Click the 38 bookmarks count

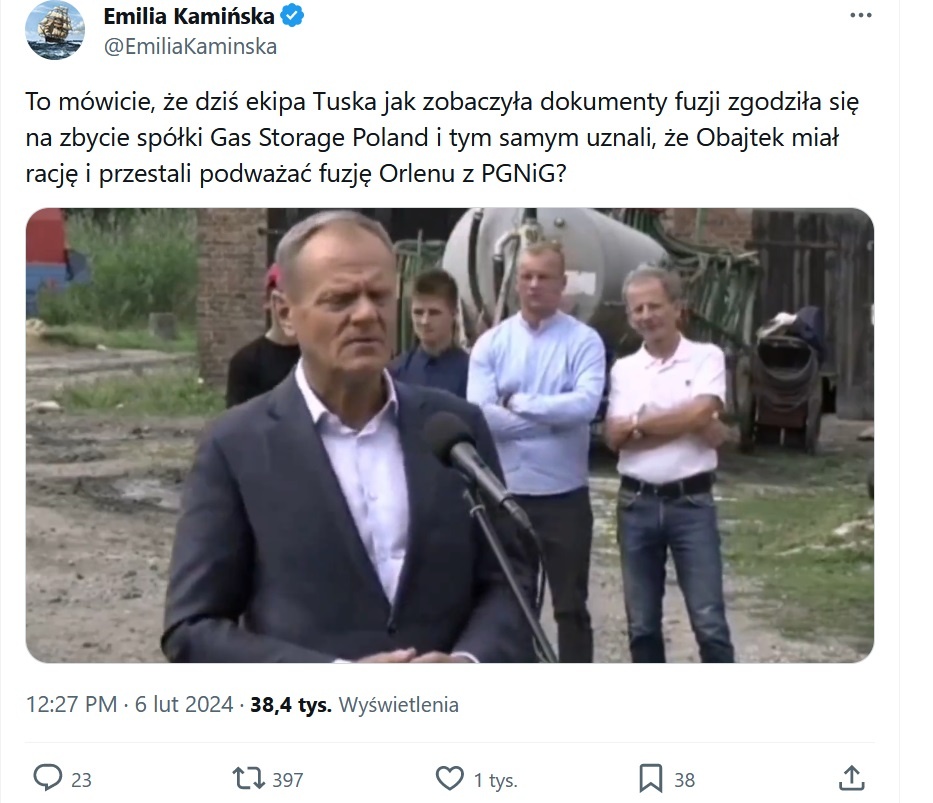click(684, 780)
